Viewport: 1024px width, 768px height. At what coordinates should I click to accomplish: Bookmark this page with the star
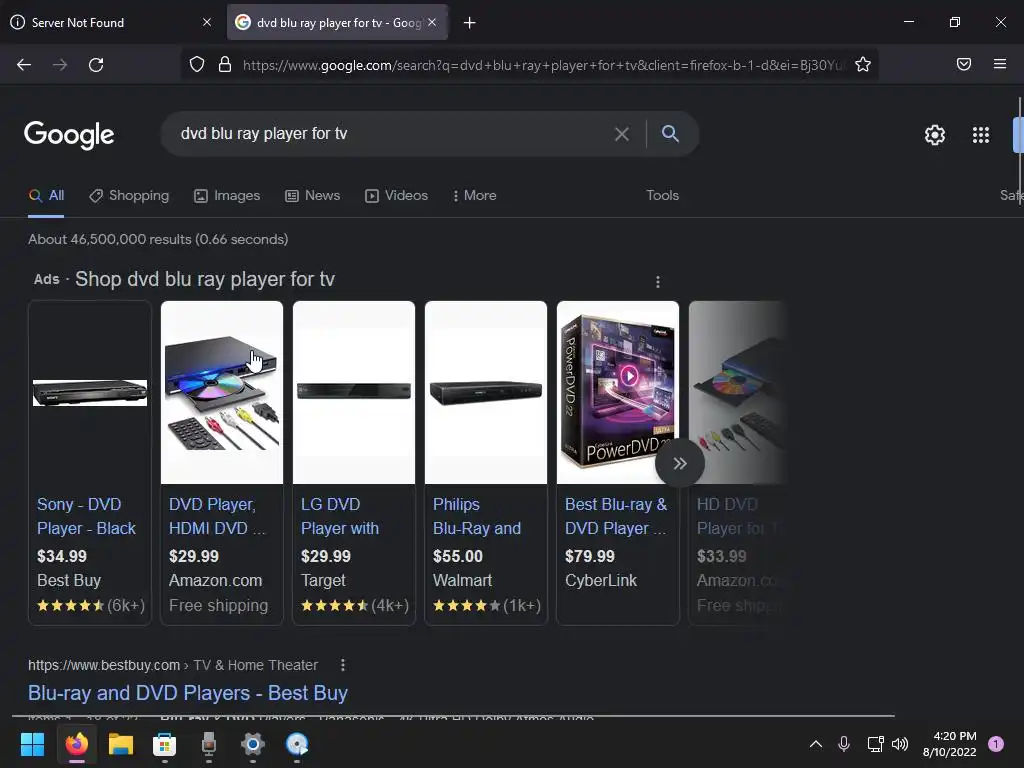[863, 64]
